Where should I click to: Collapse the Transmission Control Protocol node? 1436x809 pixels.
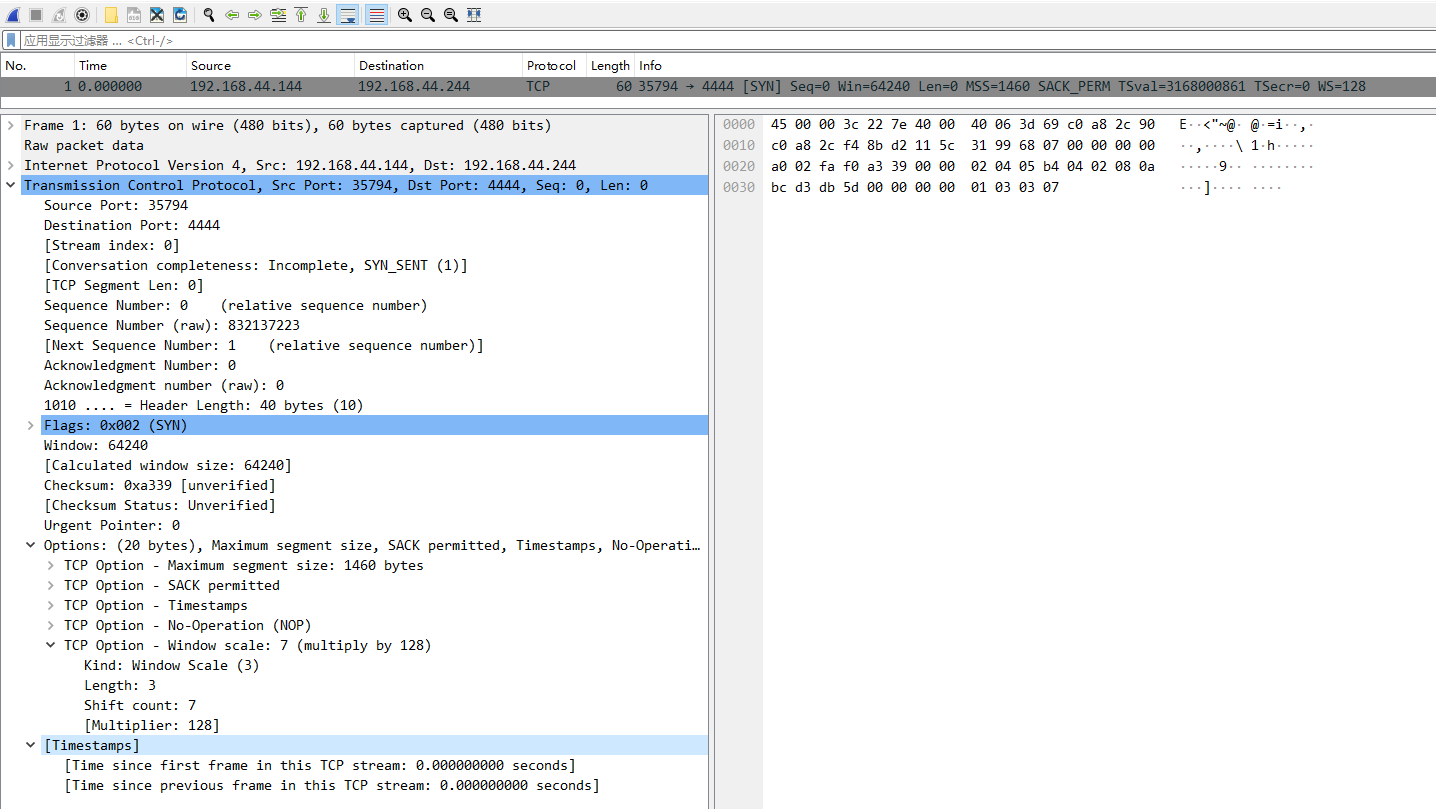point(11,185)
